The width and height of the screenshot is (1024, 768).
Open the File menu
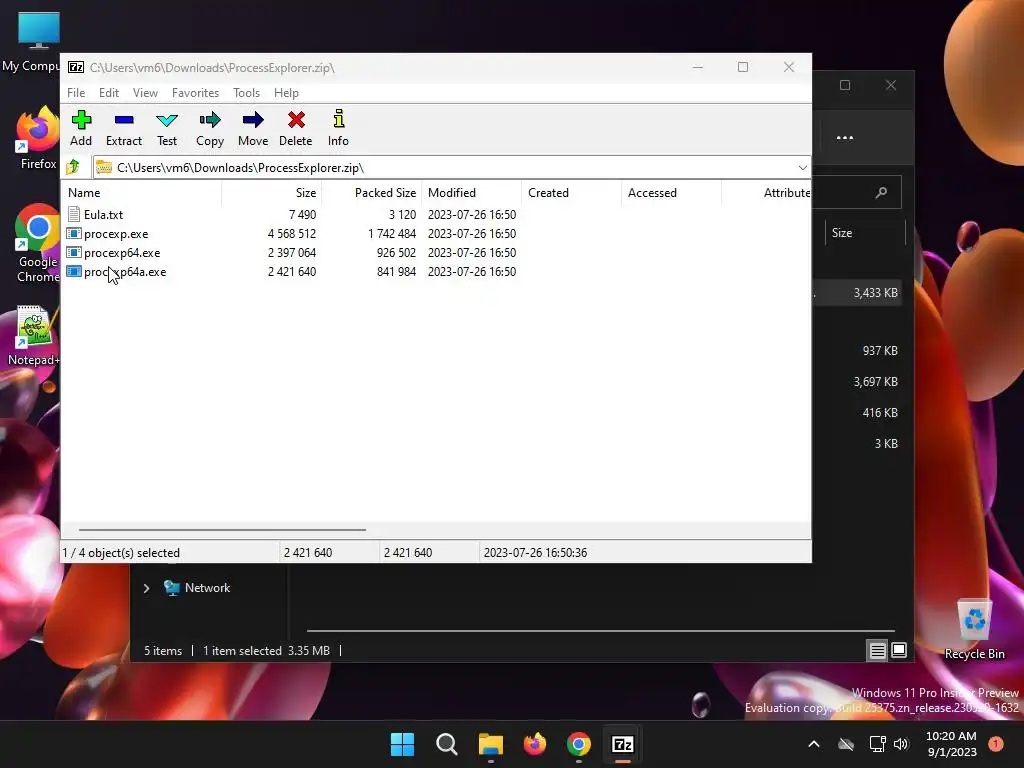click(76, 93)
